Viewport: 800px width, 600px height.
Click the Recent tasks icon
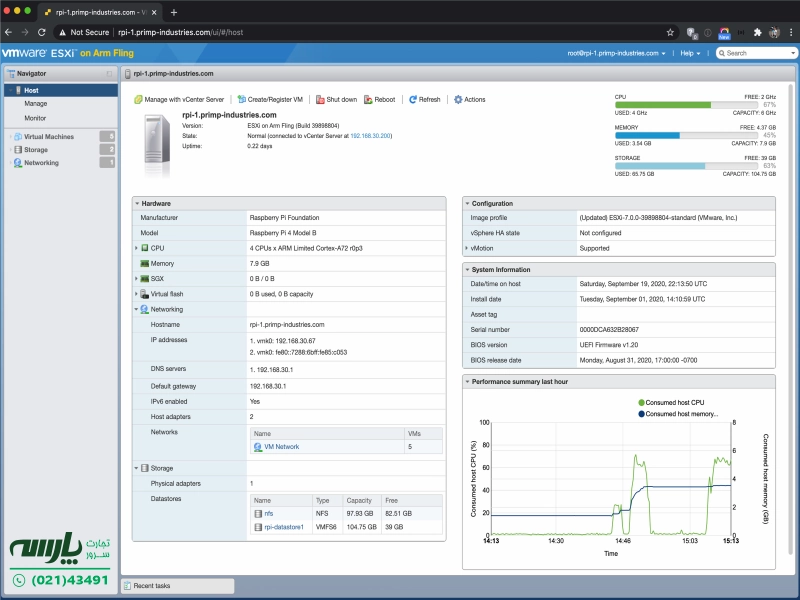128,586
